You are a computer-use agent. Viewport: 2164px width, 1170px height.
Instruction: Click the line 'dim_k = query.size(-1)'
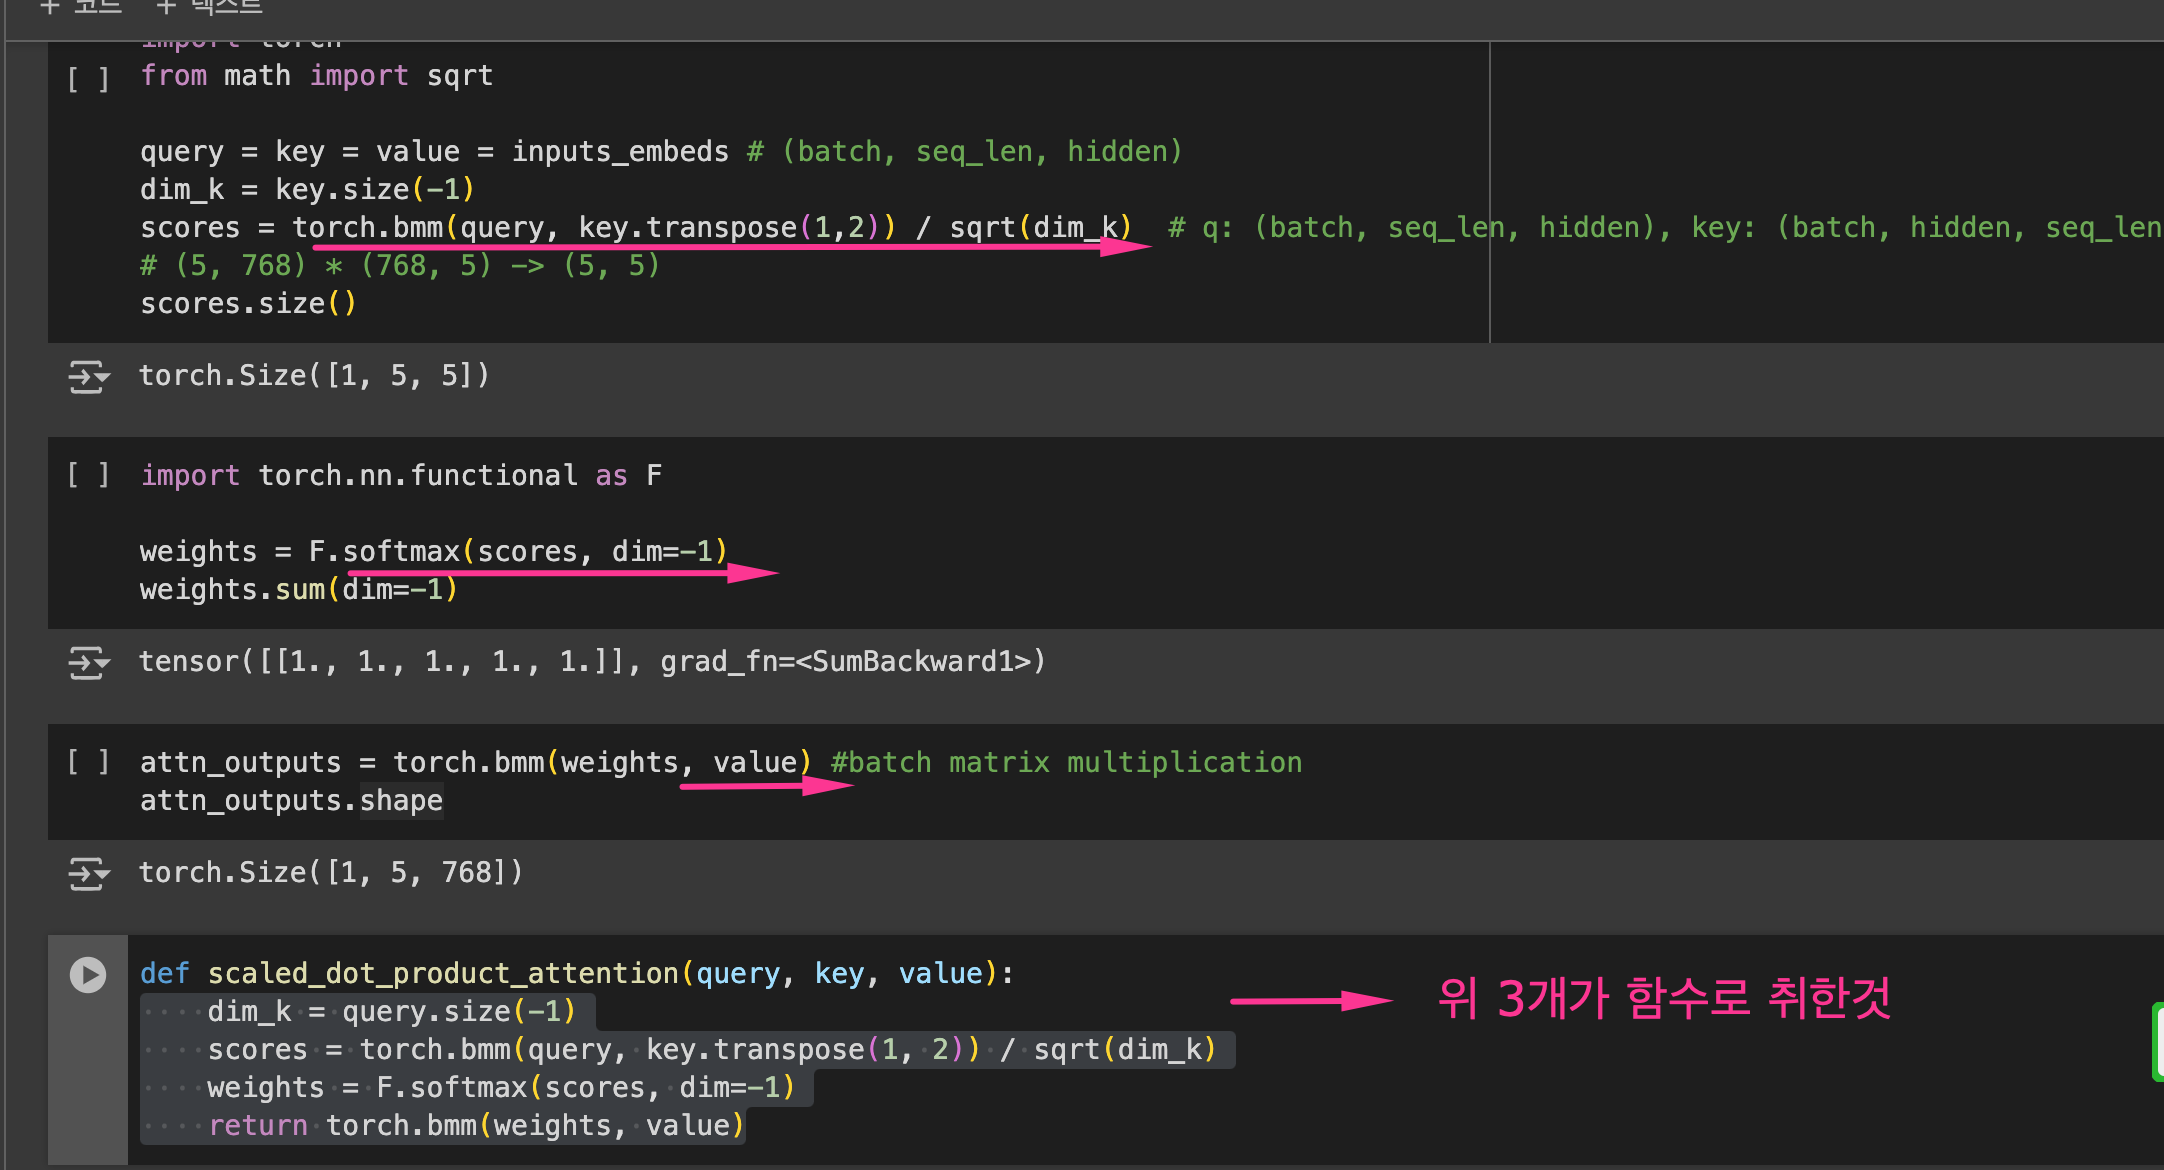(391, 1012)
